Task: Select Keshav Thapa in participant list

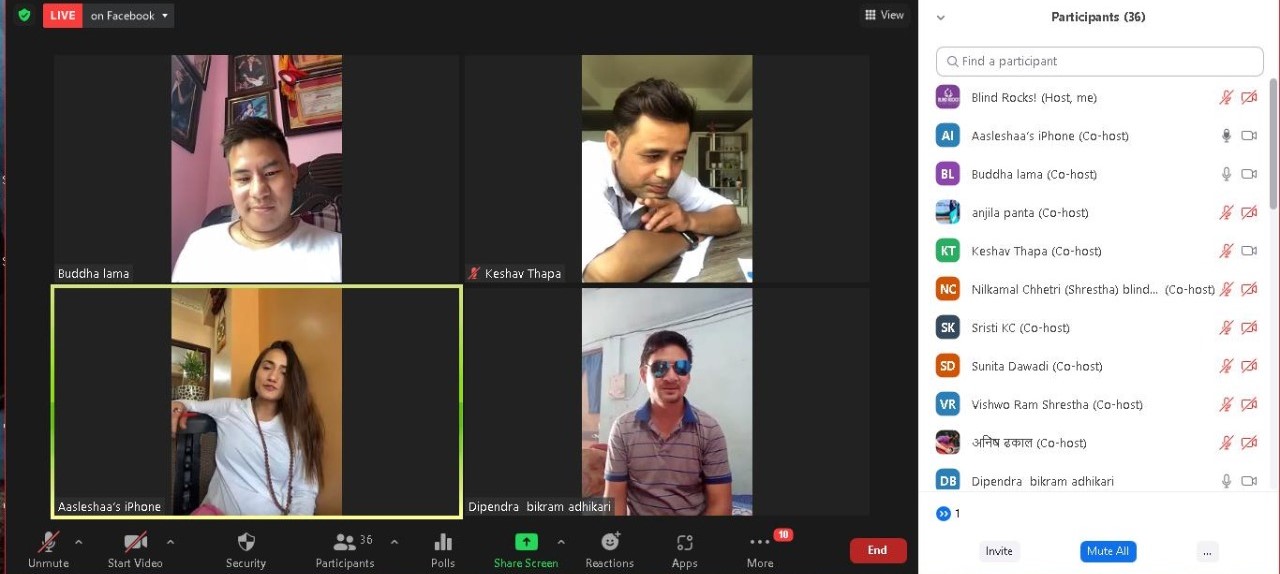Action: tap(1036, 251)
